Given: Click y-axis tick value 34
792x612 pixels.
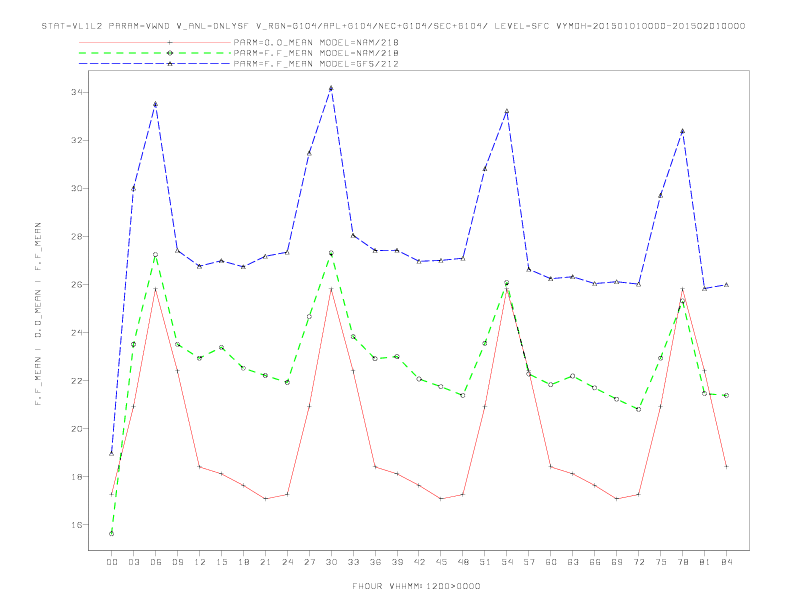Looking at the screenshot, I should (77, 92).
